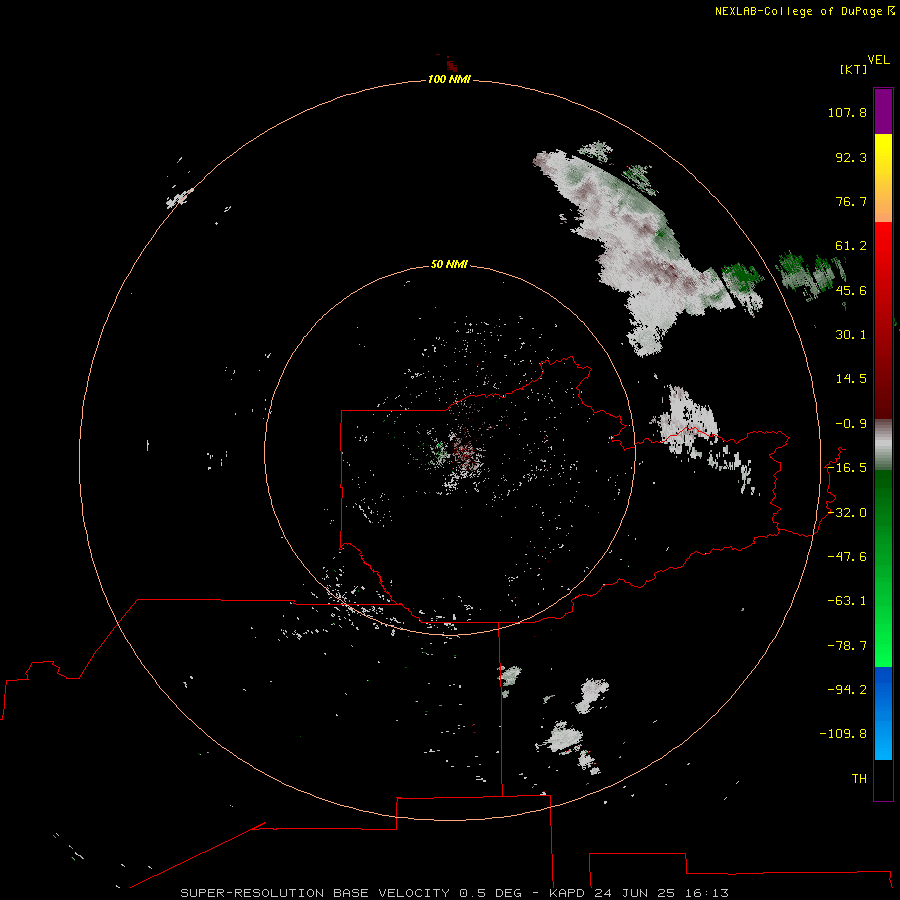
Task: Click the -0.9 legend value
Action: point(851,424)
